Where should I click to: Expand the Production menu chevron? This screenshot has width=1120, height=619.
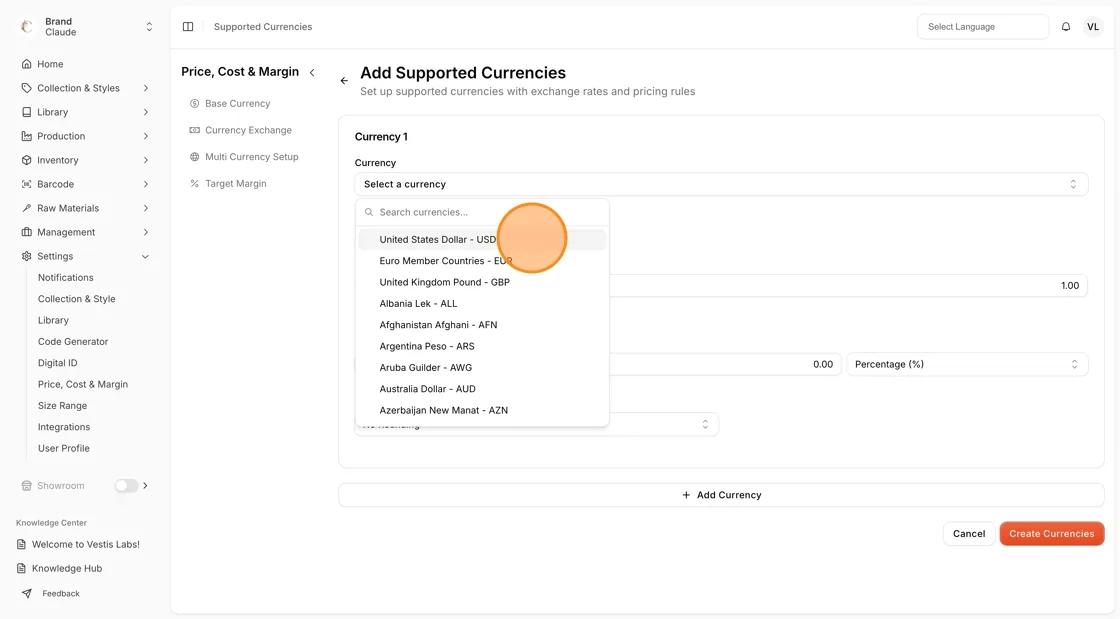(146, 136)
